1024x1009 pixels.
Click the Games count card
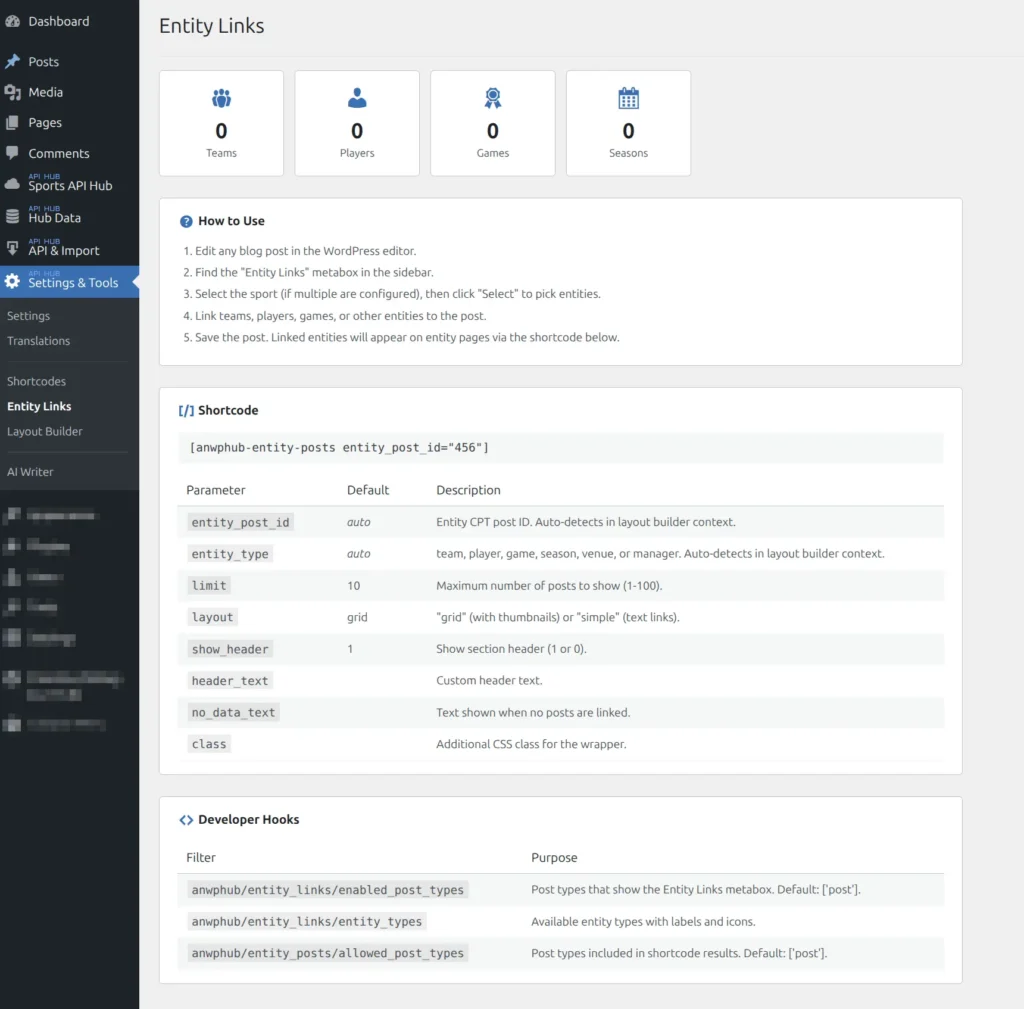(x=492, y=123)
